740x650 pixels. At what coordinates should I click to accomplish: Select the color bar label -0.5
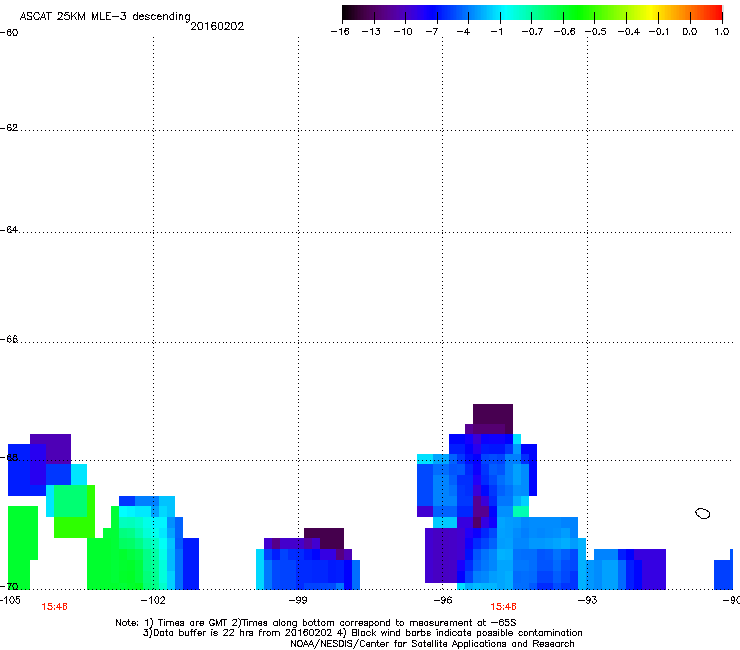point(596,32)
